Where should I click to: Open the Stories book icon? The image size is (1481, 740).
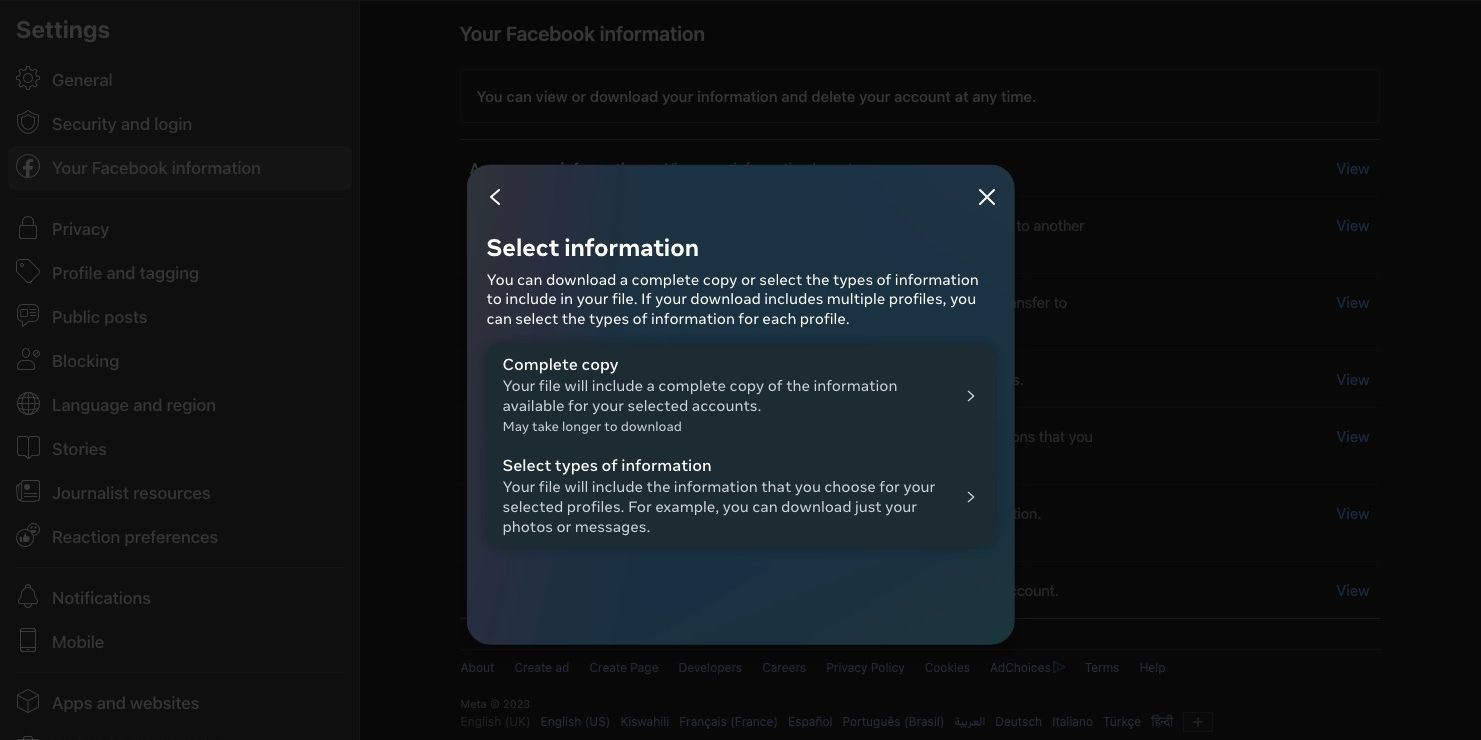pos(28,449)
